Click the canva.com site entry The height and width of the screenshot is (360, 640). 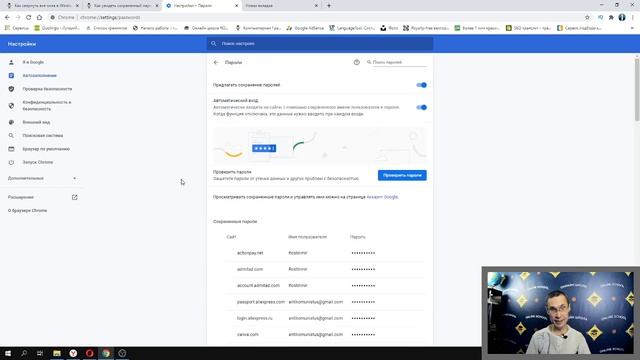coord(247,335)
